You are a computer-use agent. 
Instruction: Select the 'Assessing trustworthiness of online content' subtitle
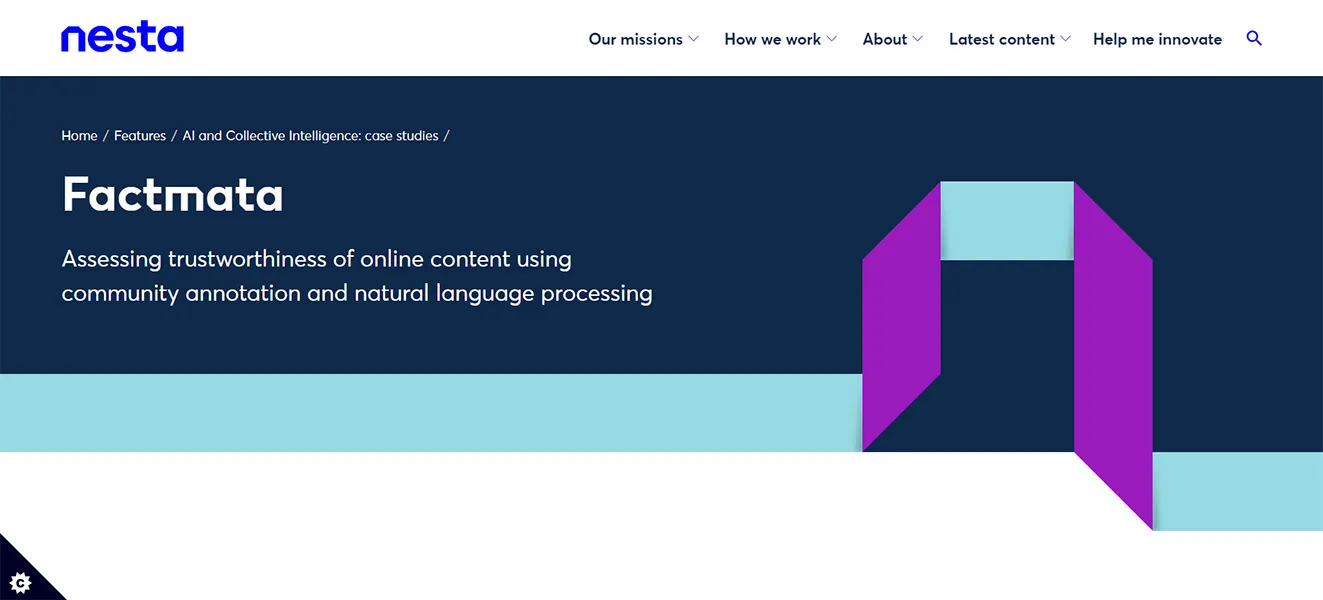coord(357,276)
